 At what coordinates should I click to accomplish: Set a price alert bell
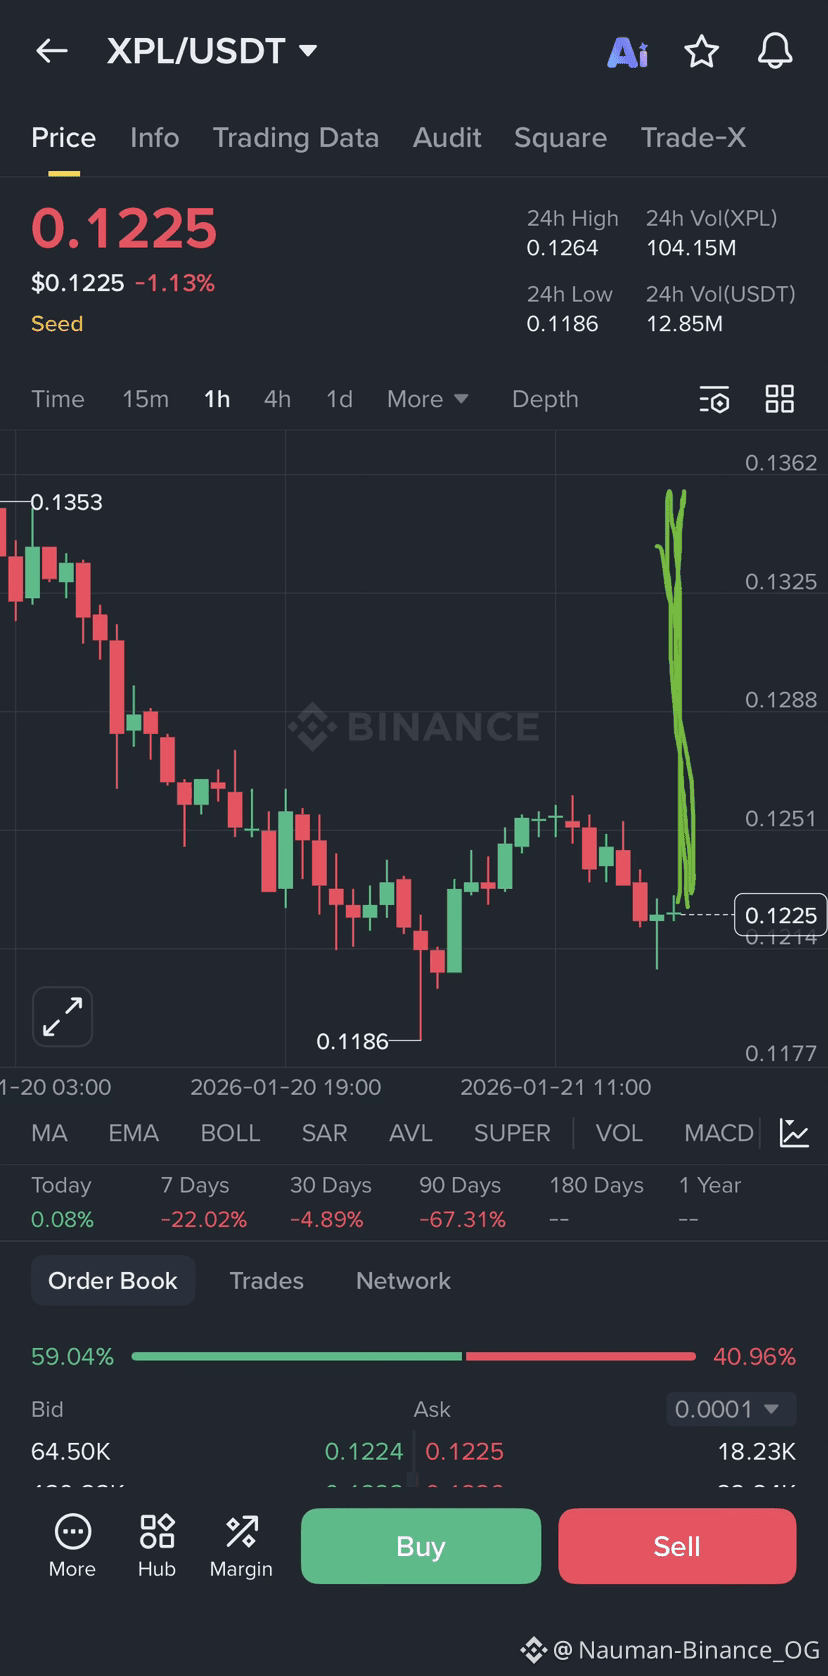[775, 51]
